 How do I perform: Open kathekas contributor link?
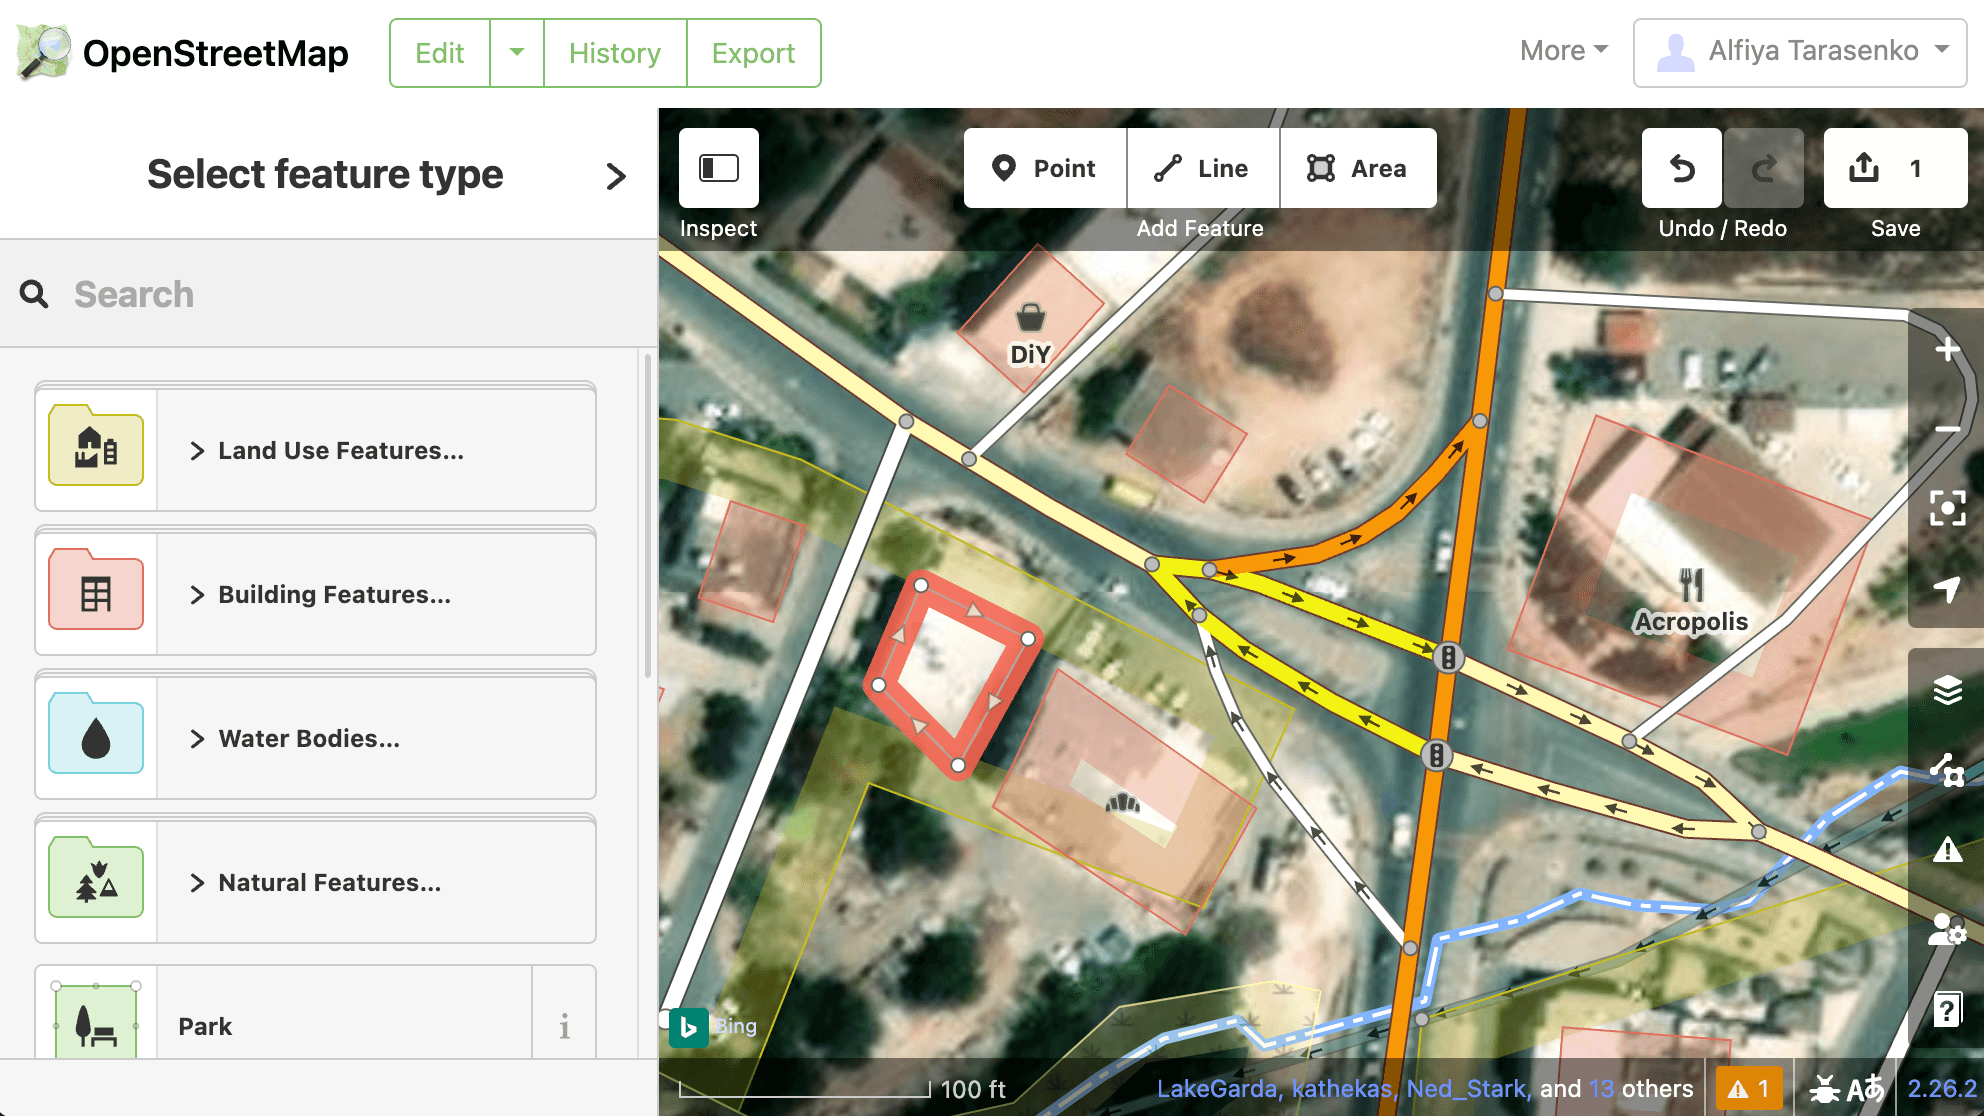(1344, 1088)
